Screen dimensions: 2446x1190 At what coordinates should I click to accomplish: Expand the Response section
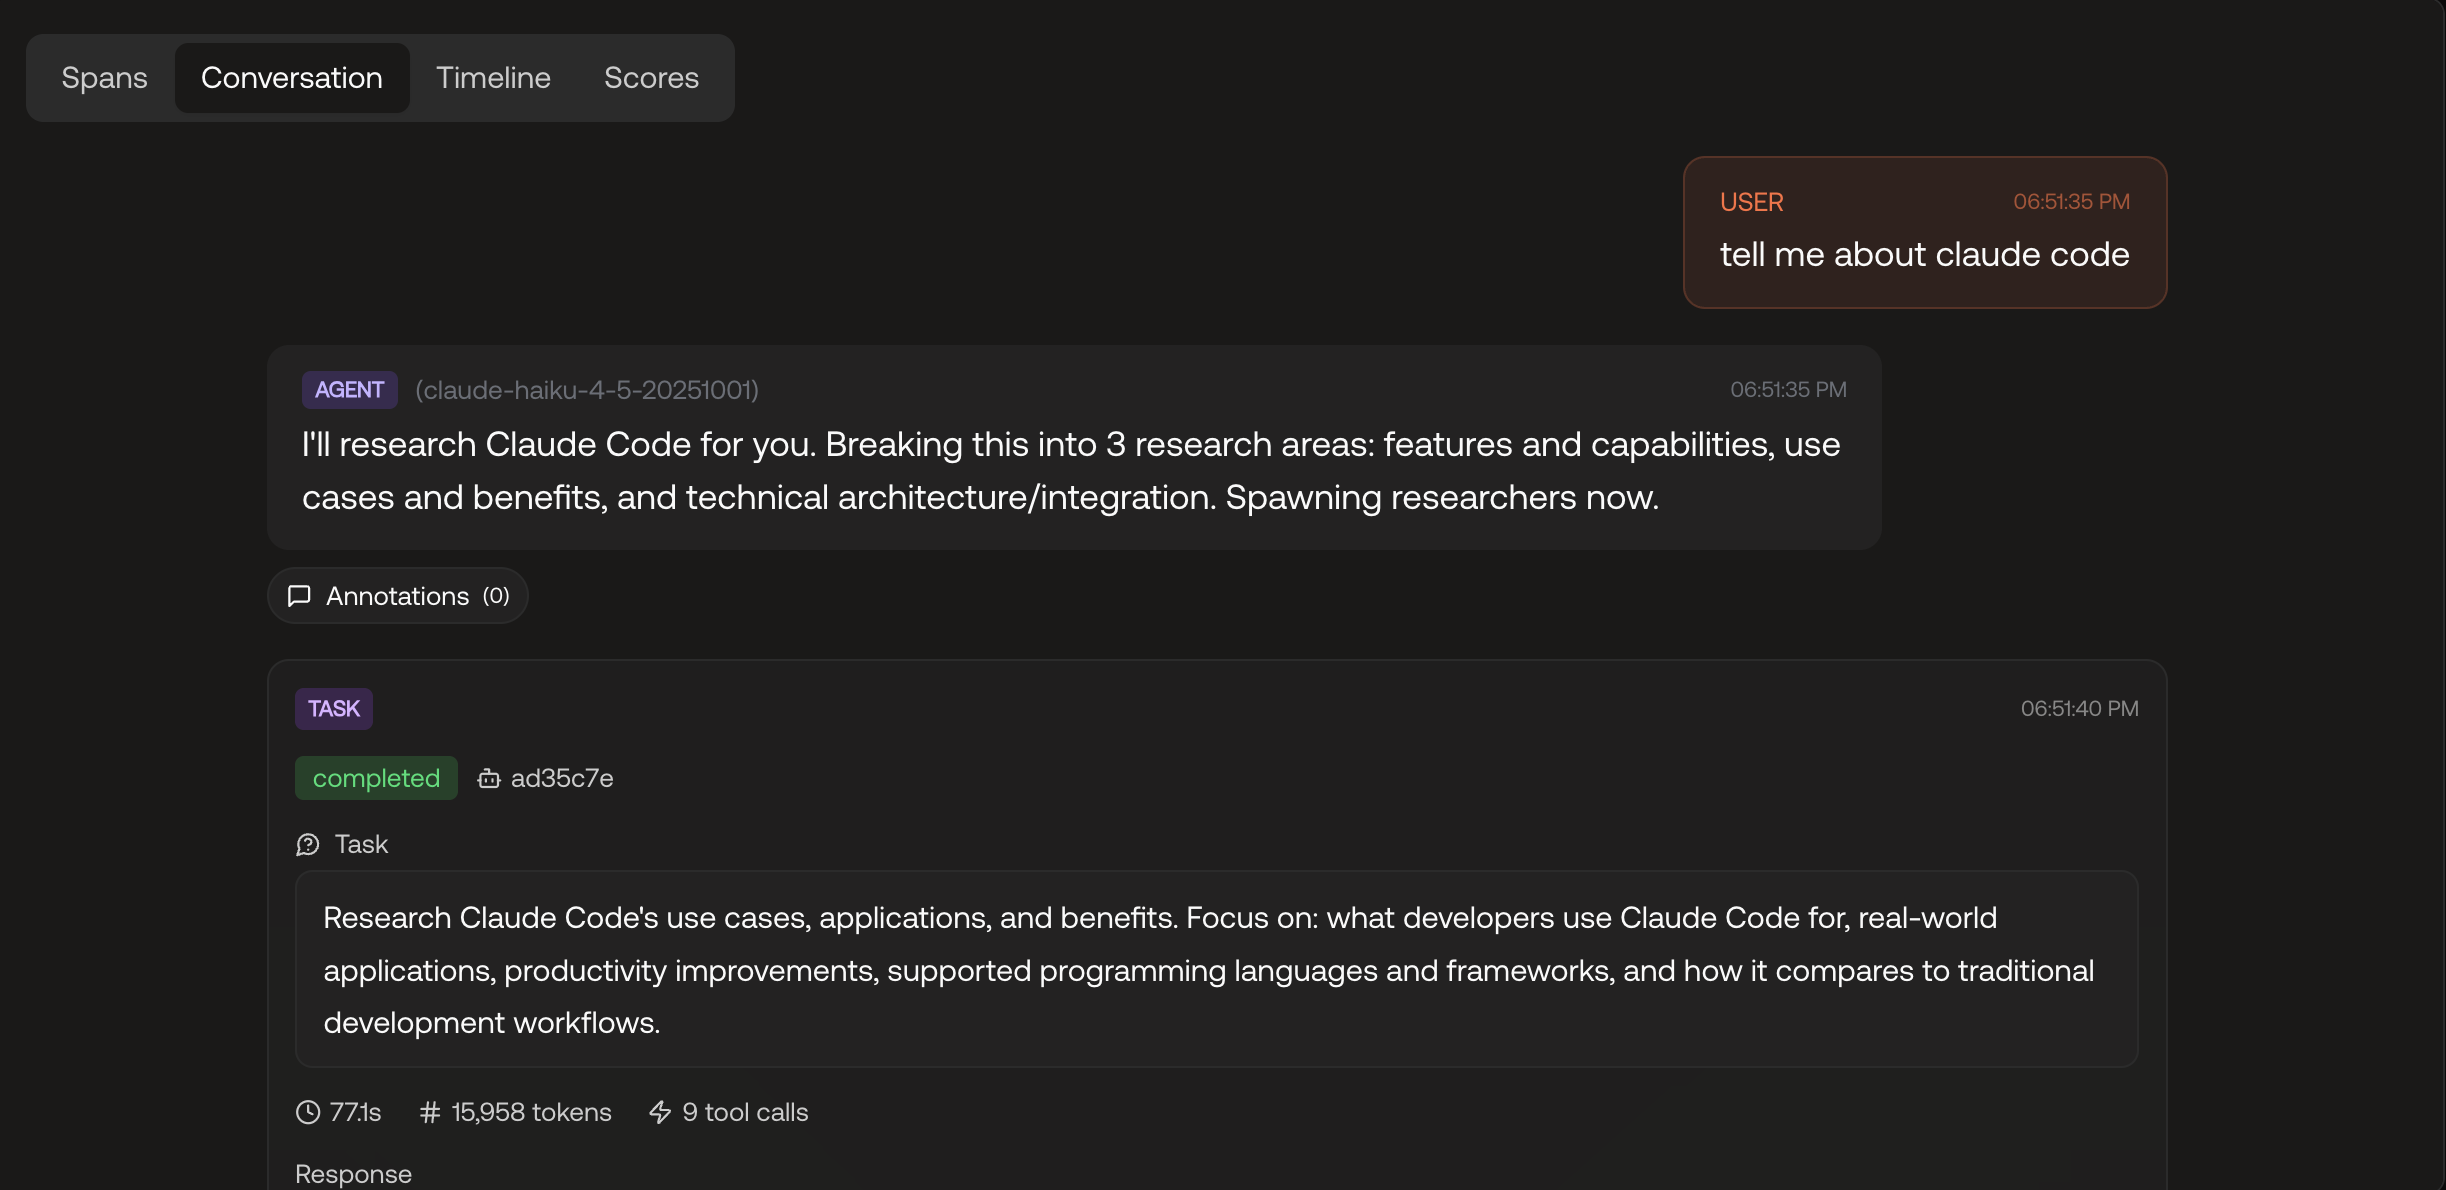coord(353,1173)
